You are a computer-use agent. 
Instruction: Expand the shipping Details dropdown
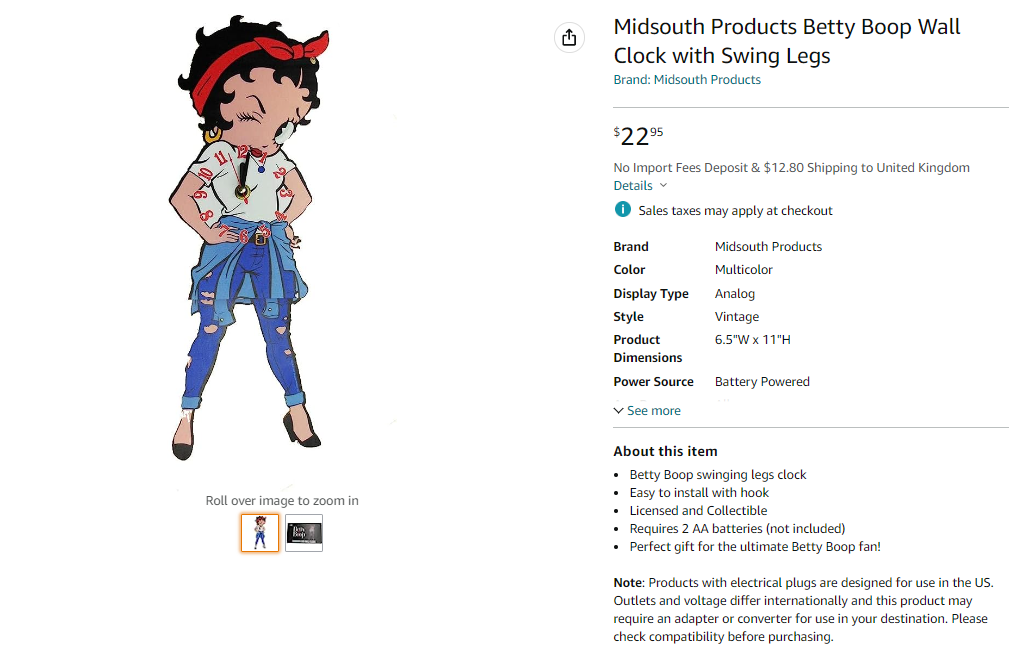coord(640,186)
